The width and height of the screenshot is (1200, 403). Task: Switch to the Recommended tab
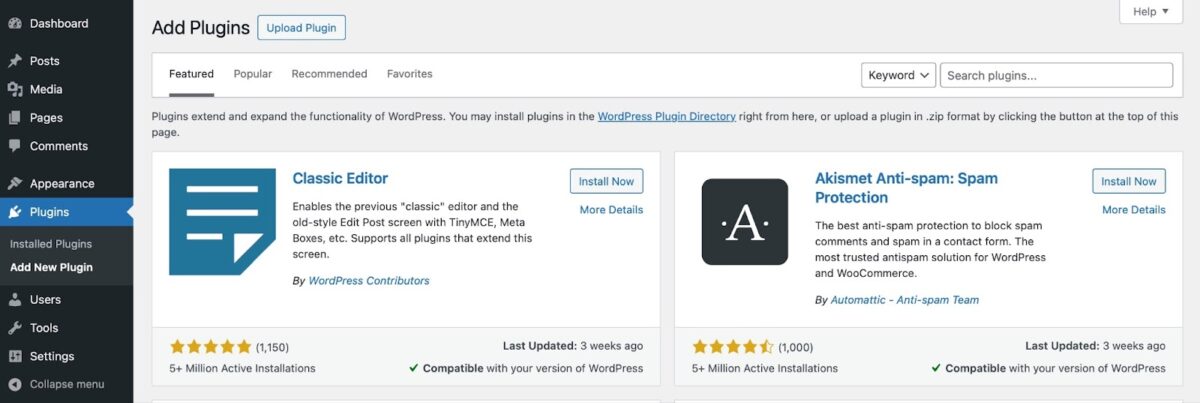click(329, 74)
